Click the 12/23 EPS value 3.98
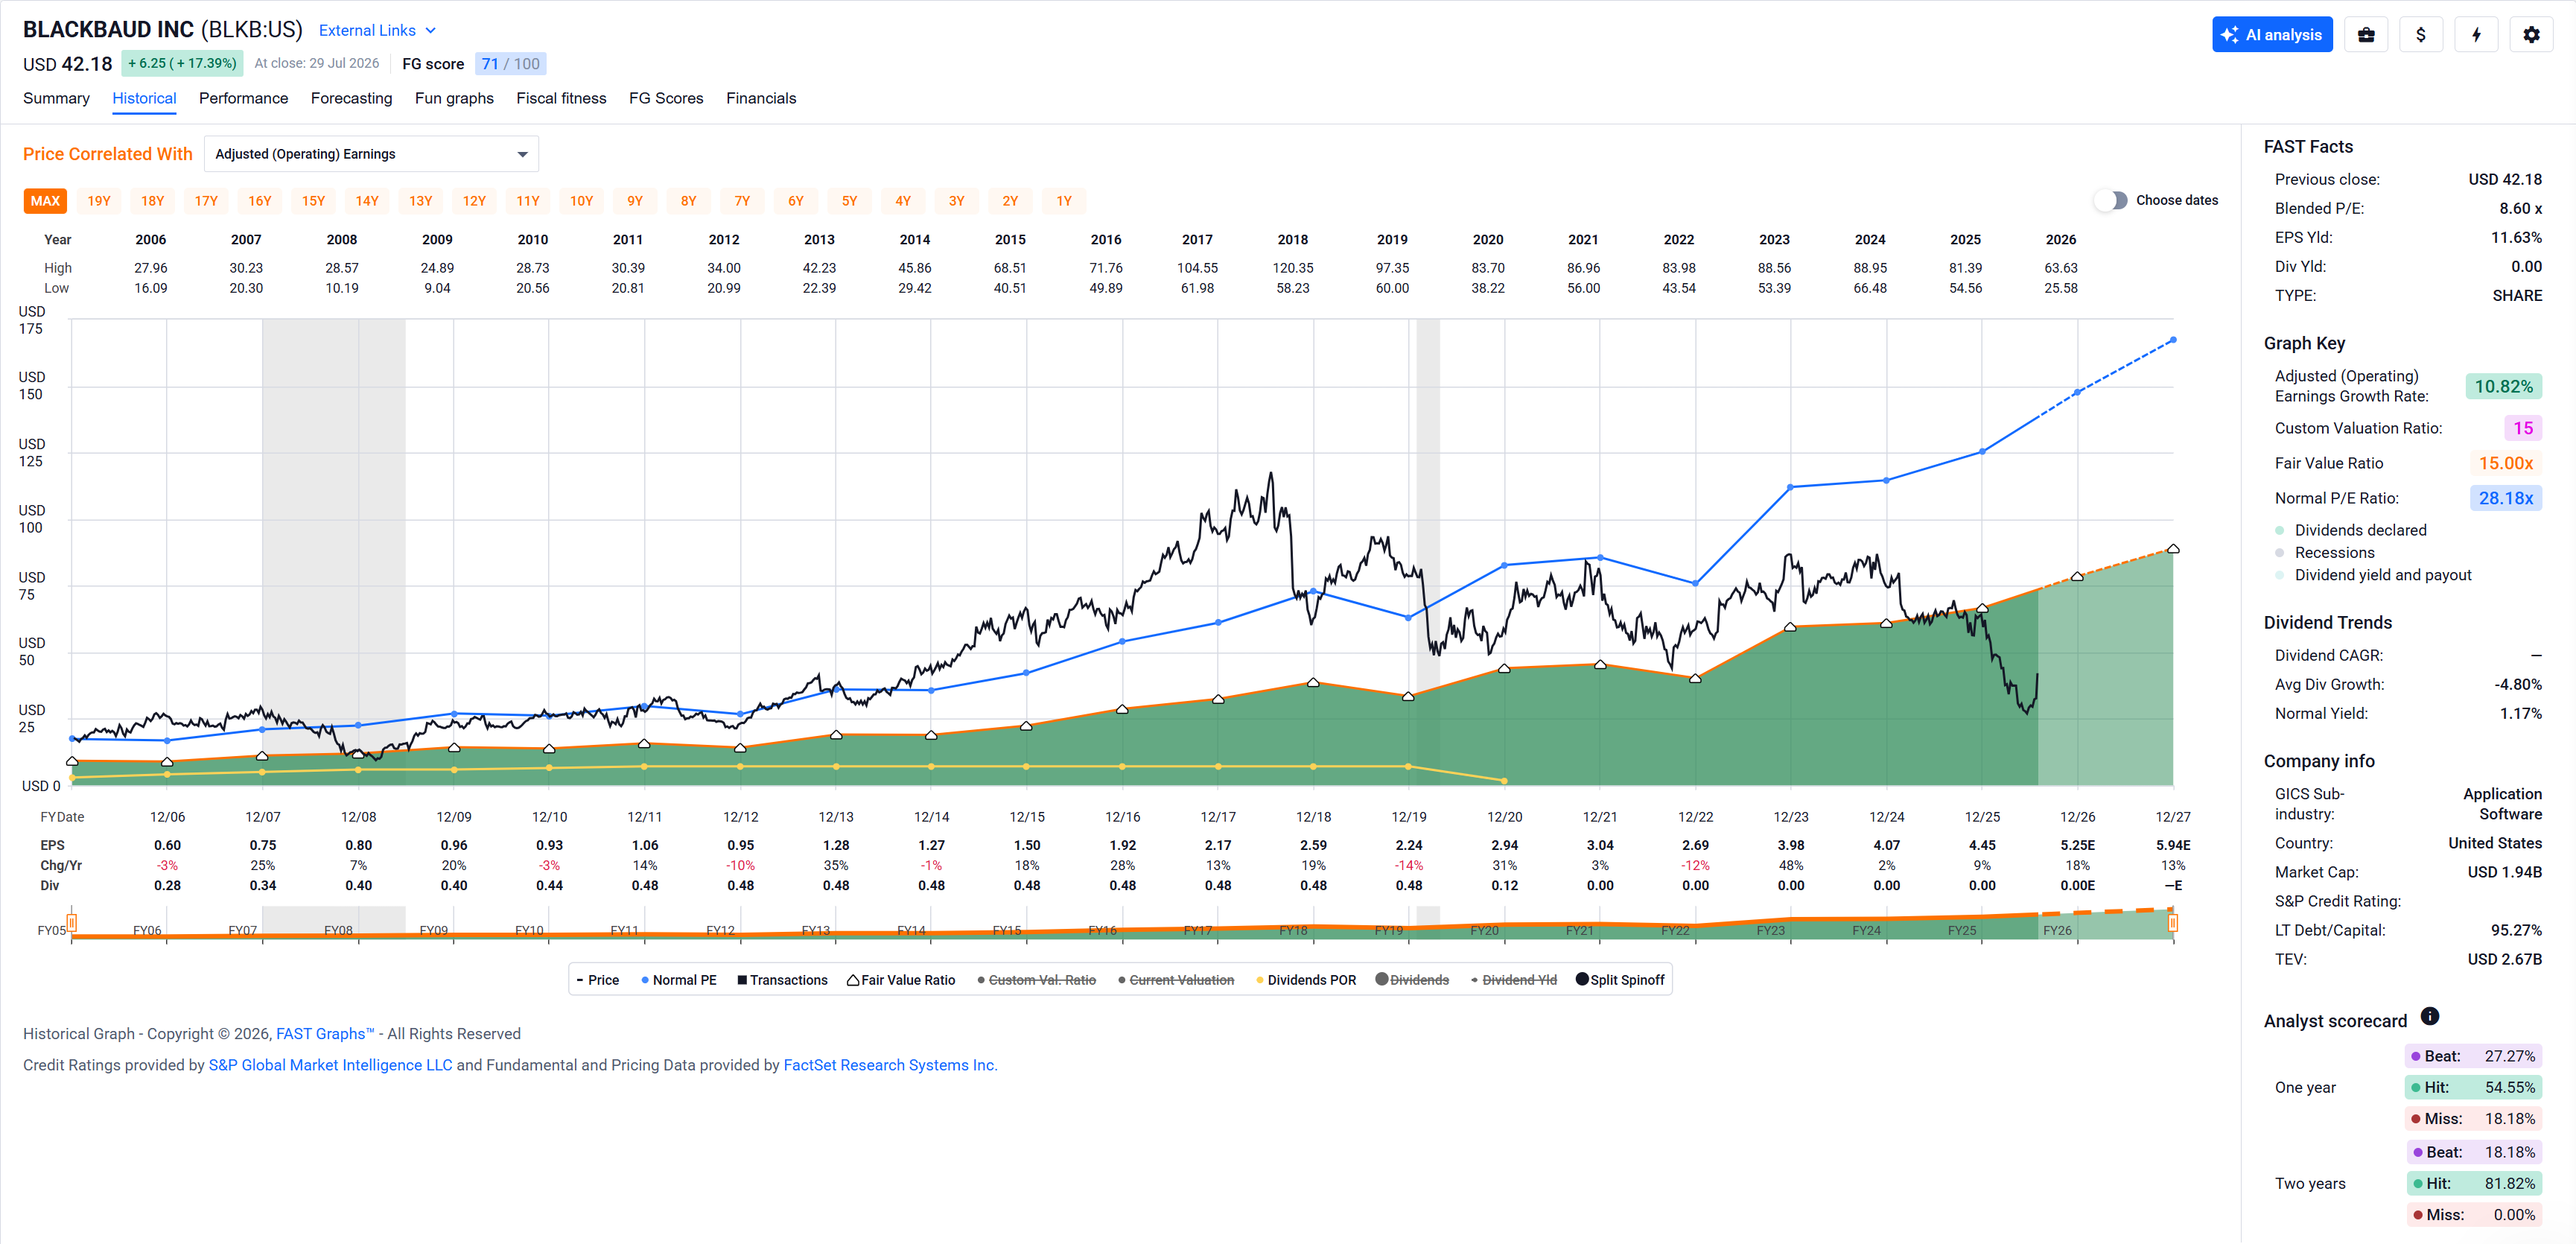 (1791, 845)
